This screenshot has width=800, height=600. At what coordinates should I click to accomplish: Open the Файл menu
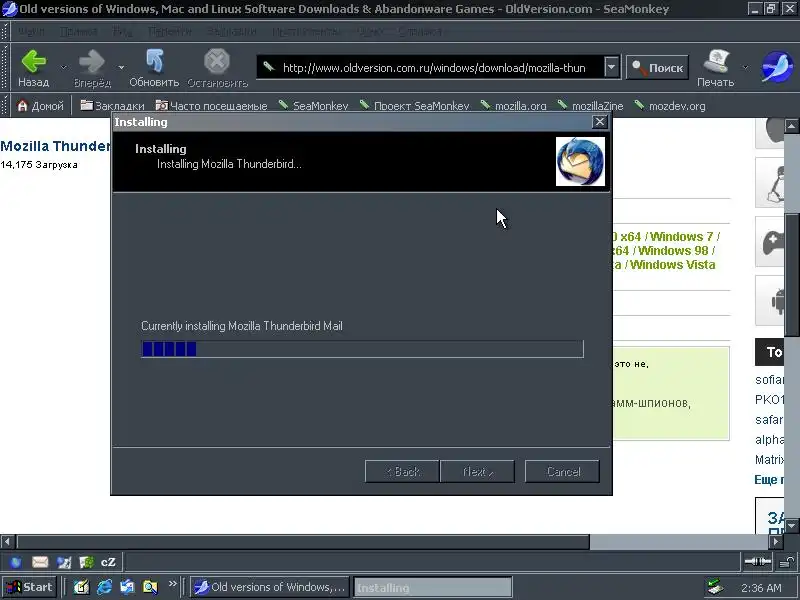coord(31,32)
